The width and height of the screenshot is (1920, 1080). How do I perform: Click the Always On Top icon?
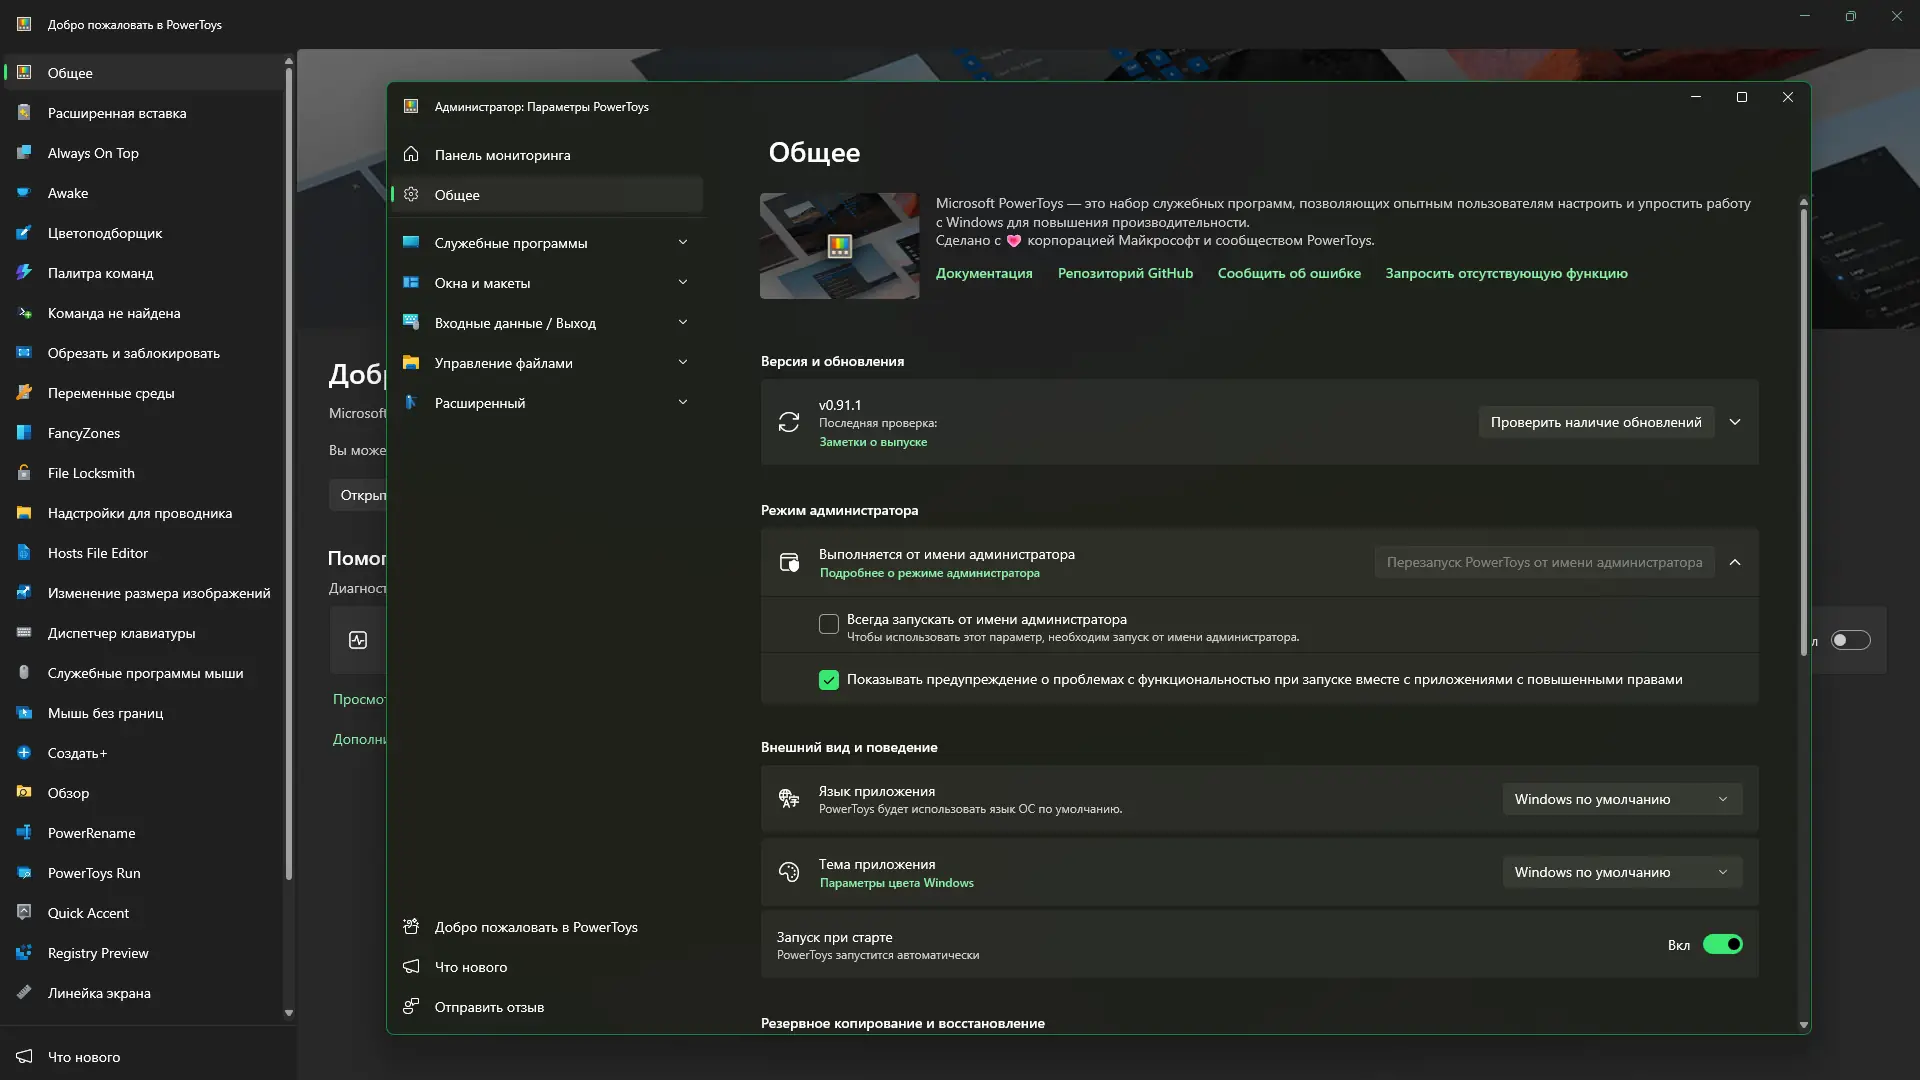(24, 153)
